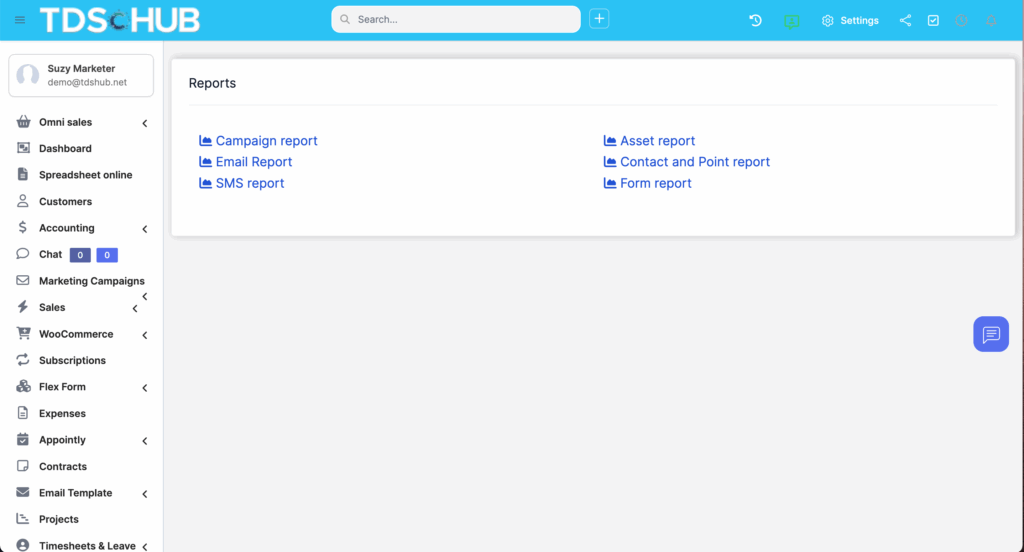The width and height of the screenshot is (1024, 552).
Task: Click the history clock icon in header
Action: point(756,20)
